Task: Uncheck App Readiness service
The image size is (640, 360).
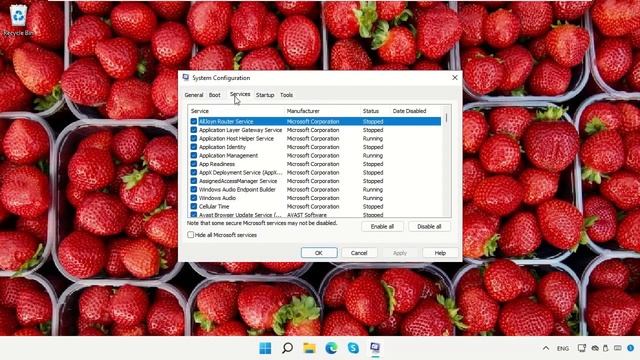Action: click(193, 164)
